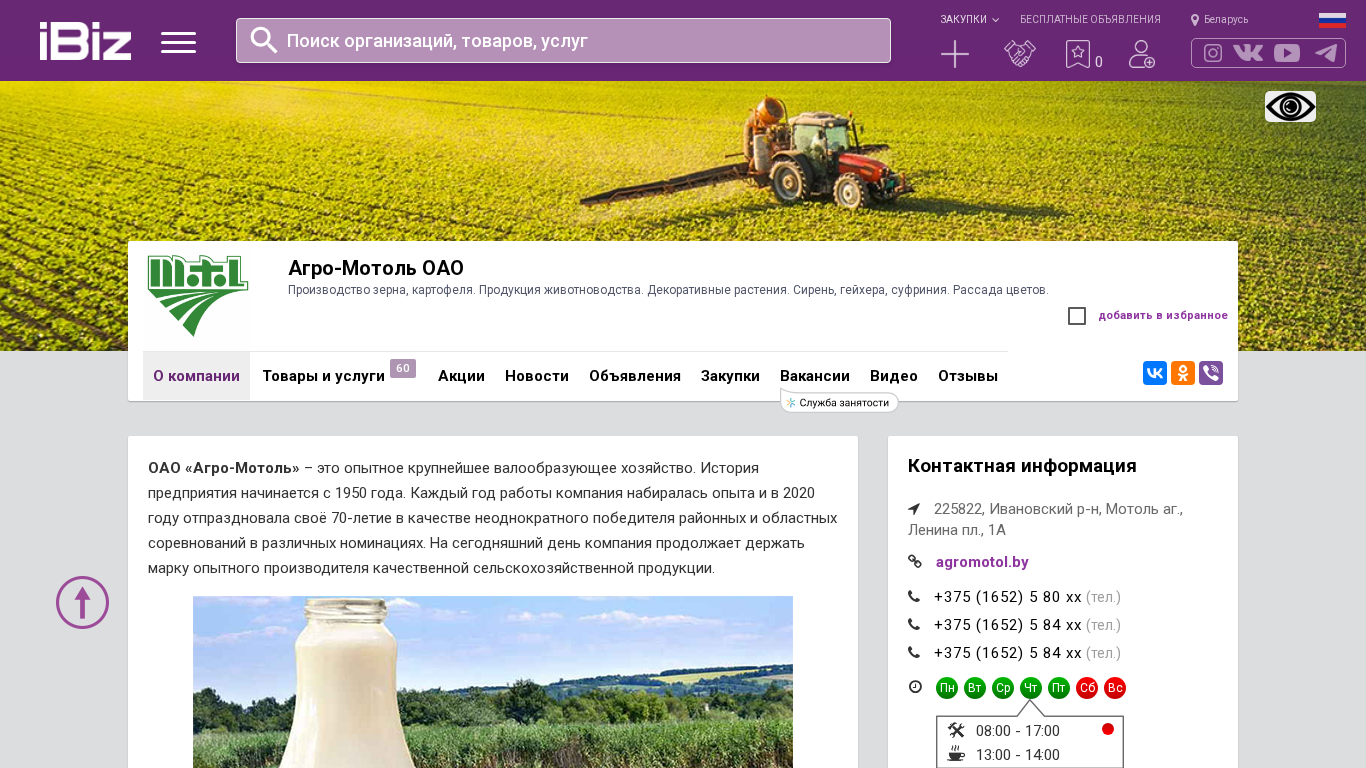The height and width of the screenshot is (768, 1366).
Task: Switch to the Акции tab
Action: click(x=461, y=376)
